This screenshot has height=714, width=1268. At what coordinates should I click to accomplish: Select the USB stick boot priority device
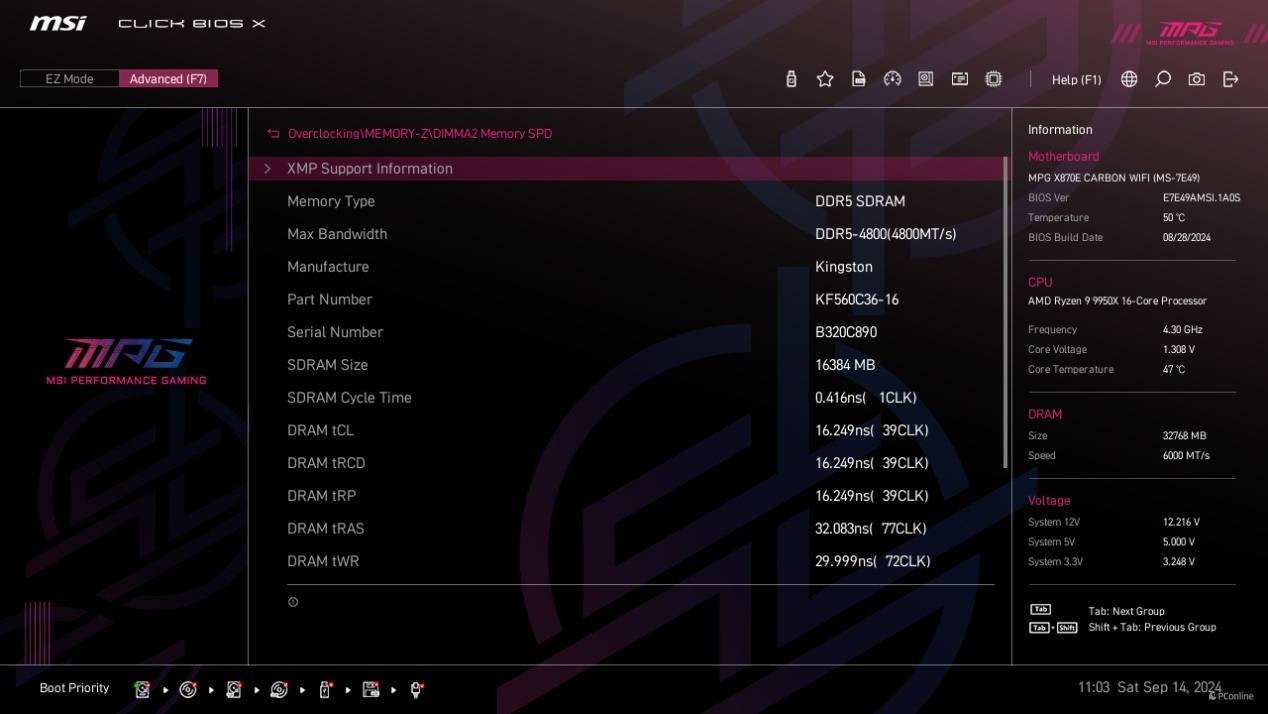(x=325, y=689)
